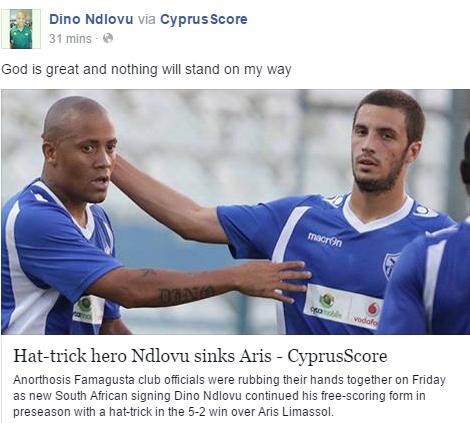The width and height of the screenshot is (470, 423).
Task: Click the bearded player's face in the photo
Action: coord(376,147)
